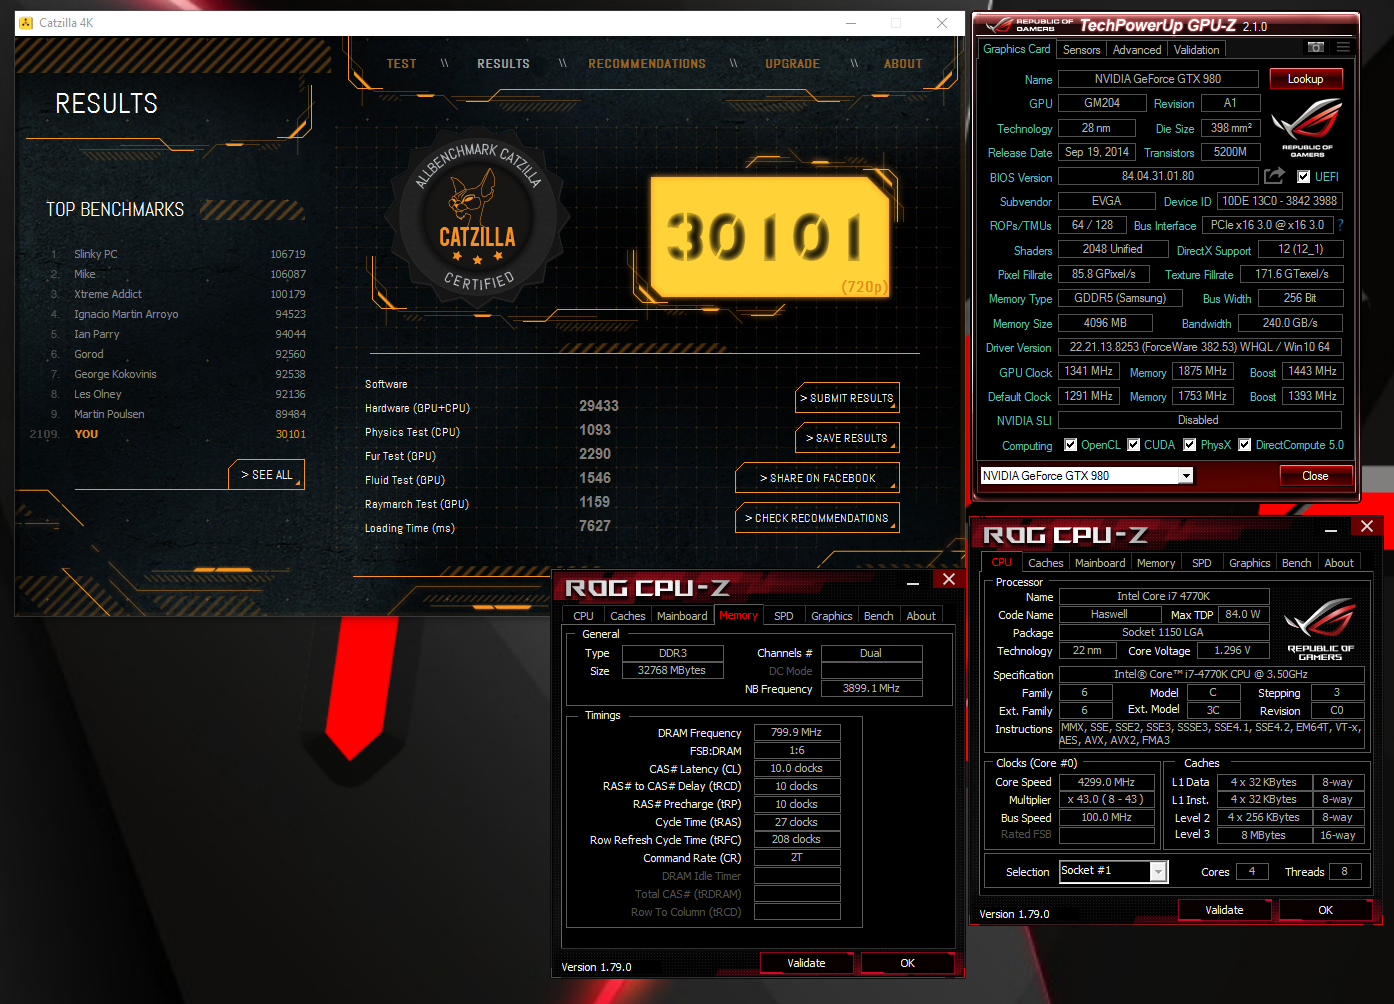
Task: Click SHARE ON FACEBOOK button
Action: pos(817,478)
